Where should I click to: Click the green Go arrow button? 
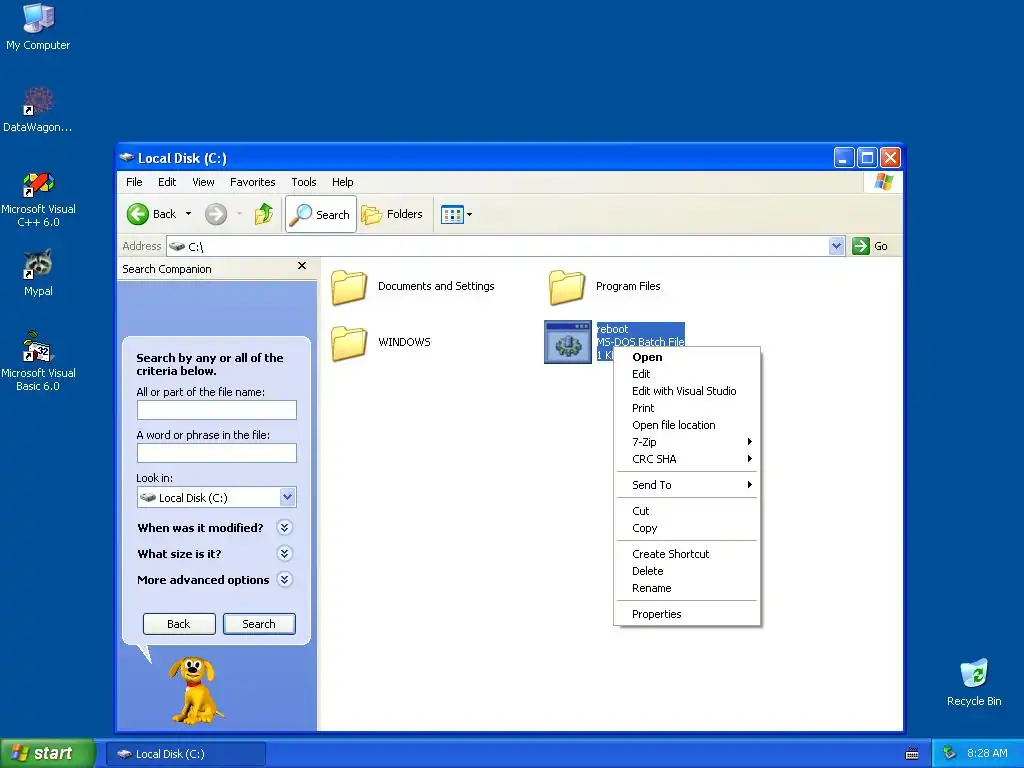(x=861, y=246)
